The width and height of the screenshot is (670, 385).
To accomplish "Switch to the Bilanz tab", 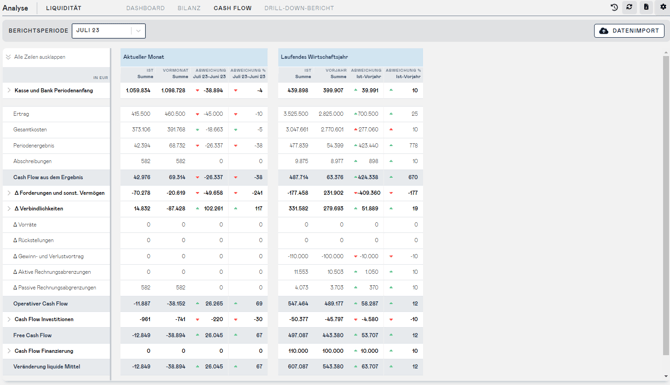I will (x=189, y=8).
